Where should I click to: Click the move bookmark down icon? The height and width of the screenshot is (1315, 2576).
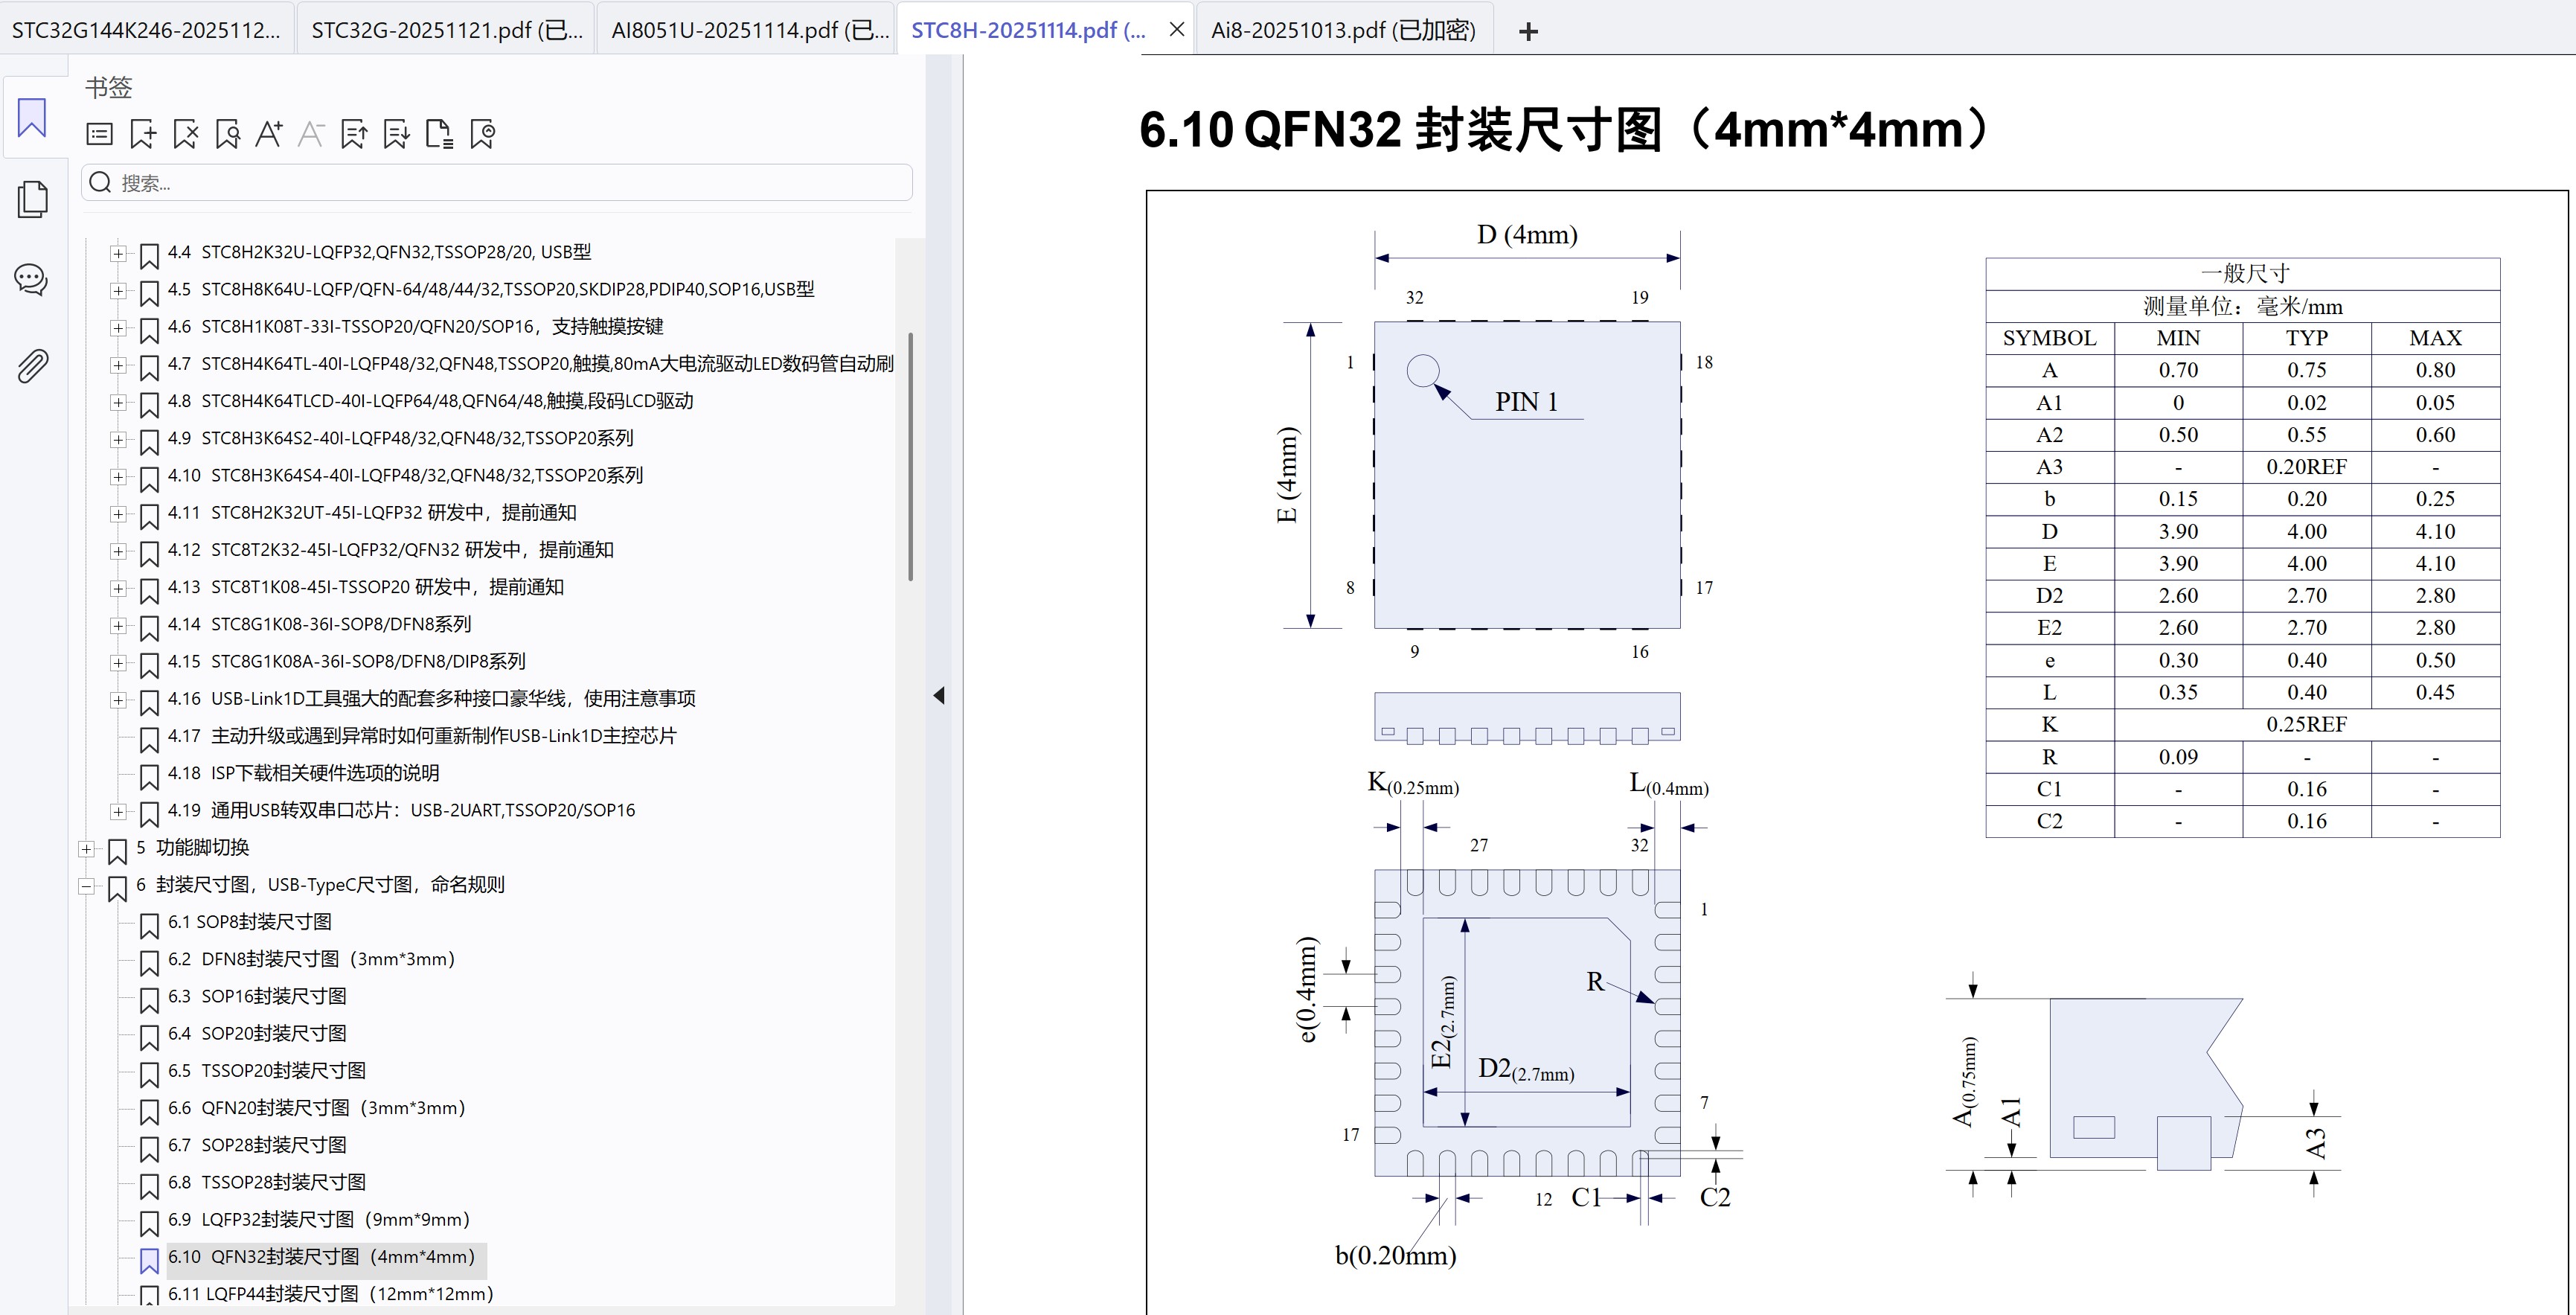tap(395, 133)
